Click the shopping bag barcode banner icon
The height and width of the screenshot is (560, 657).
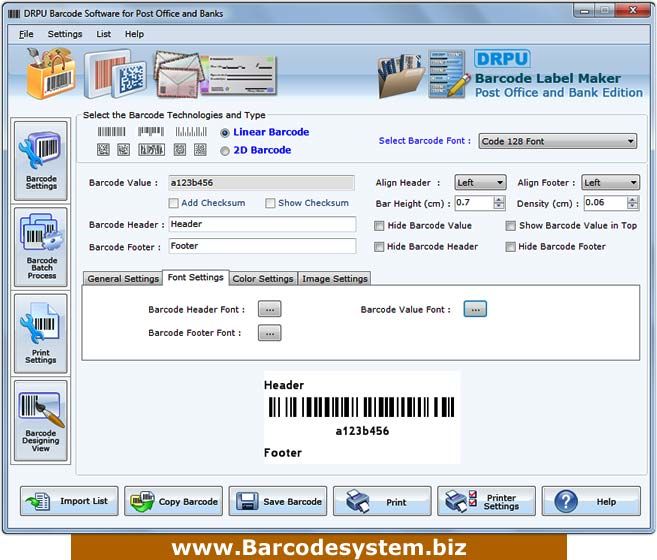[50, 73]
